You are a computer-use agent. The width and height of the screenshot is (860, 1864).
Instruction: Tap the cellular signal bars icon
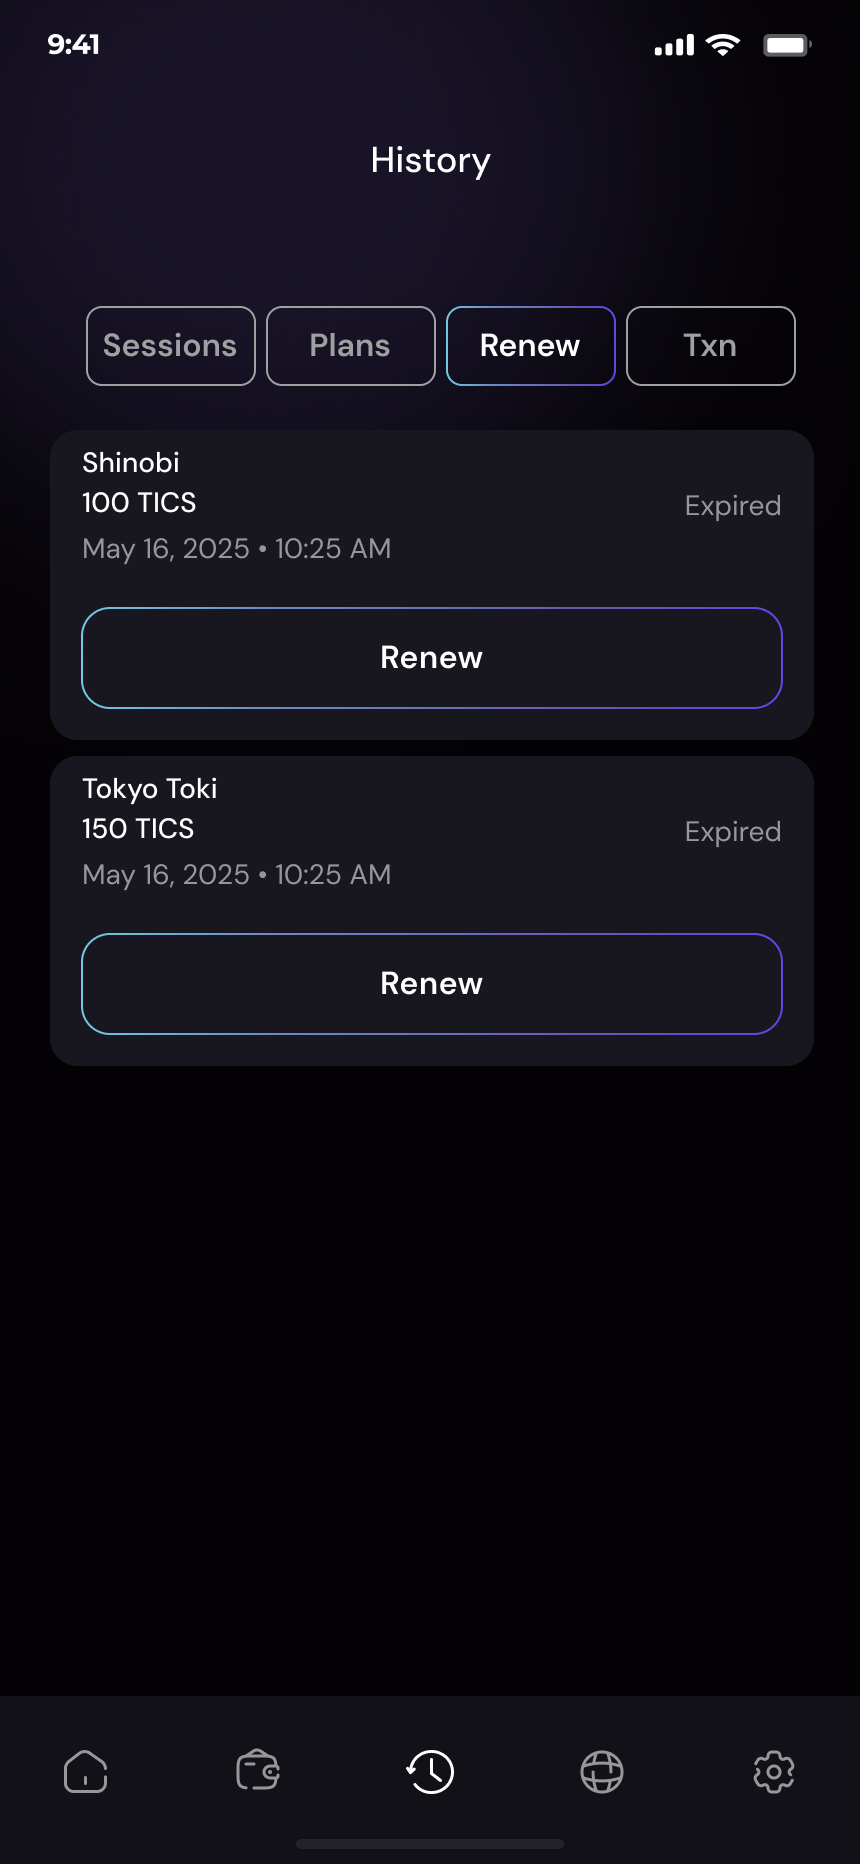click(x=674, y=46)
